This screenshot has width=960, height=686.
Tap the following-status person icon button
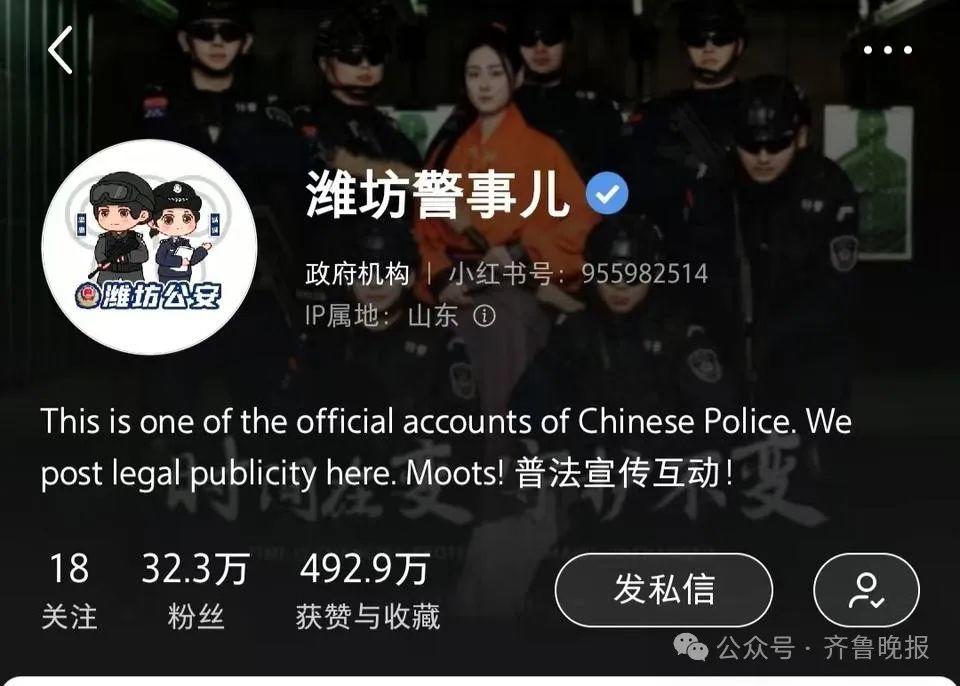pos(866,590)
